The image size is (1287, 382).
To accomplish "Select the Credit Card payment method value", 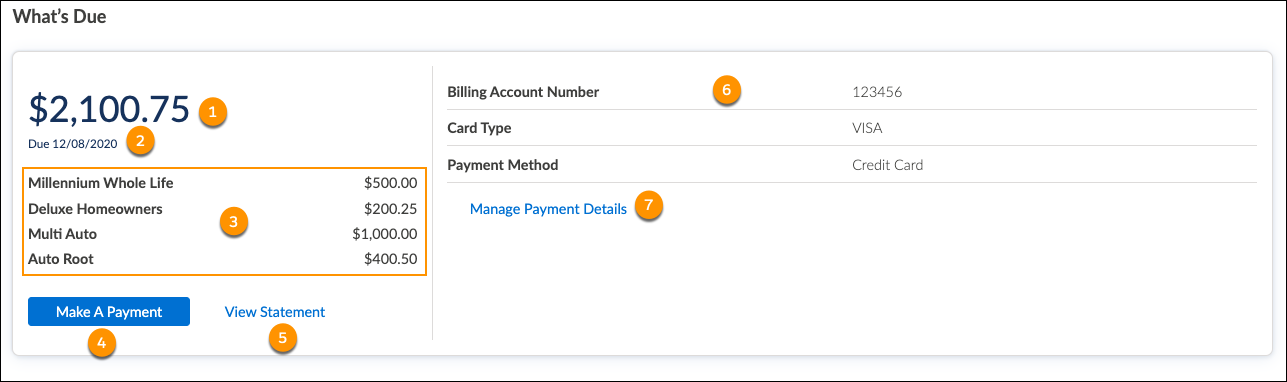I will (x=888, y=164).
